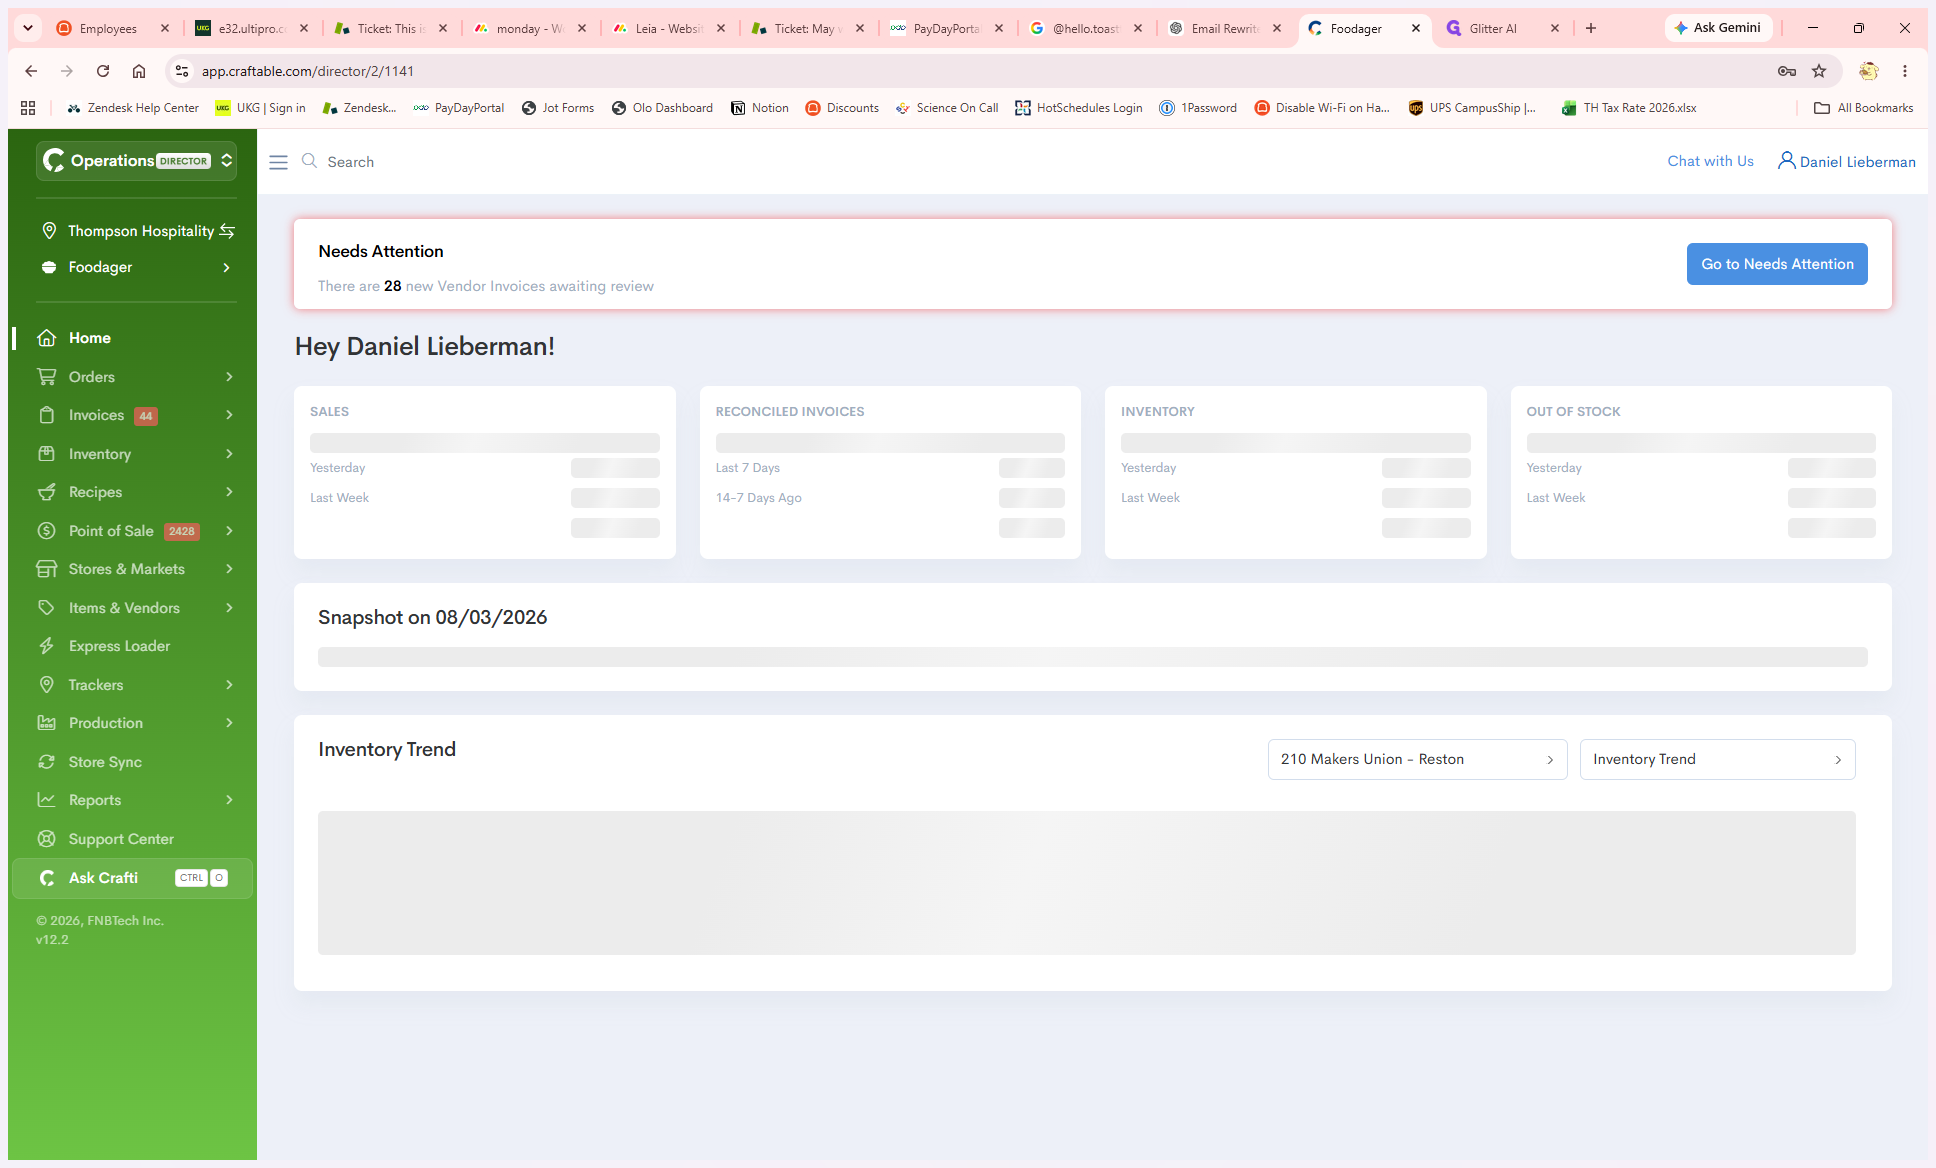Open the browser tab search dropdown
Viewport: 1936px width, 1168px height.
[28, 28]
